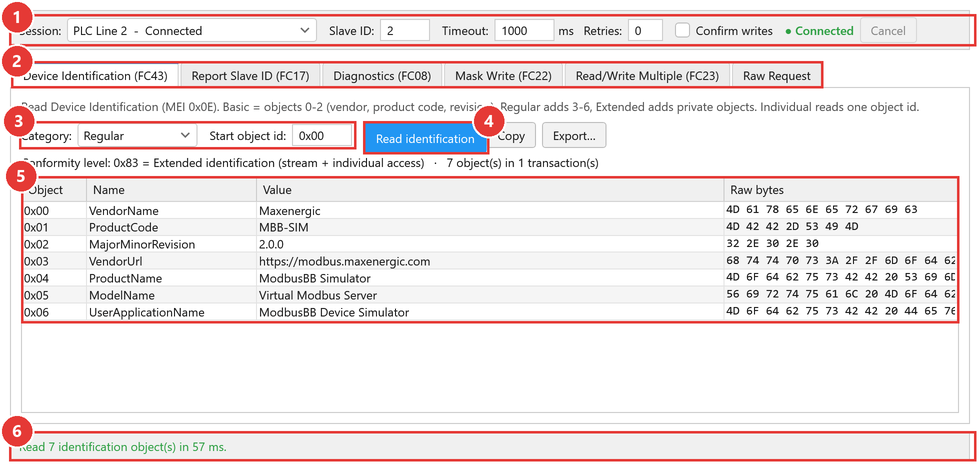Go to the Mask Write (FC22) tab
The image size is (980, 470).
click(503, 76)
